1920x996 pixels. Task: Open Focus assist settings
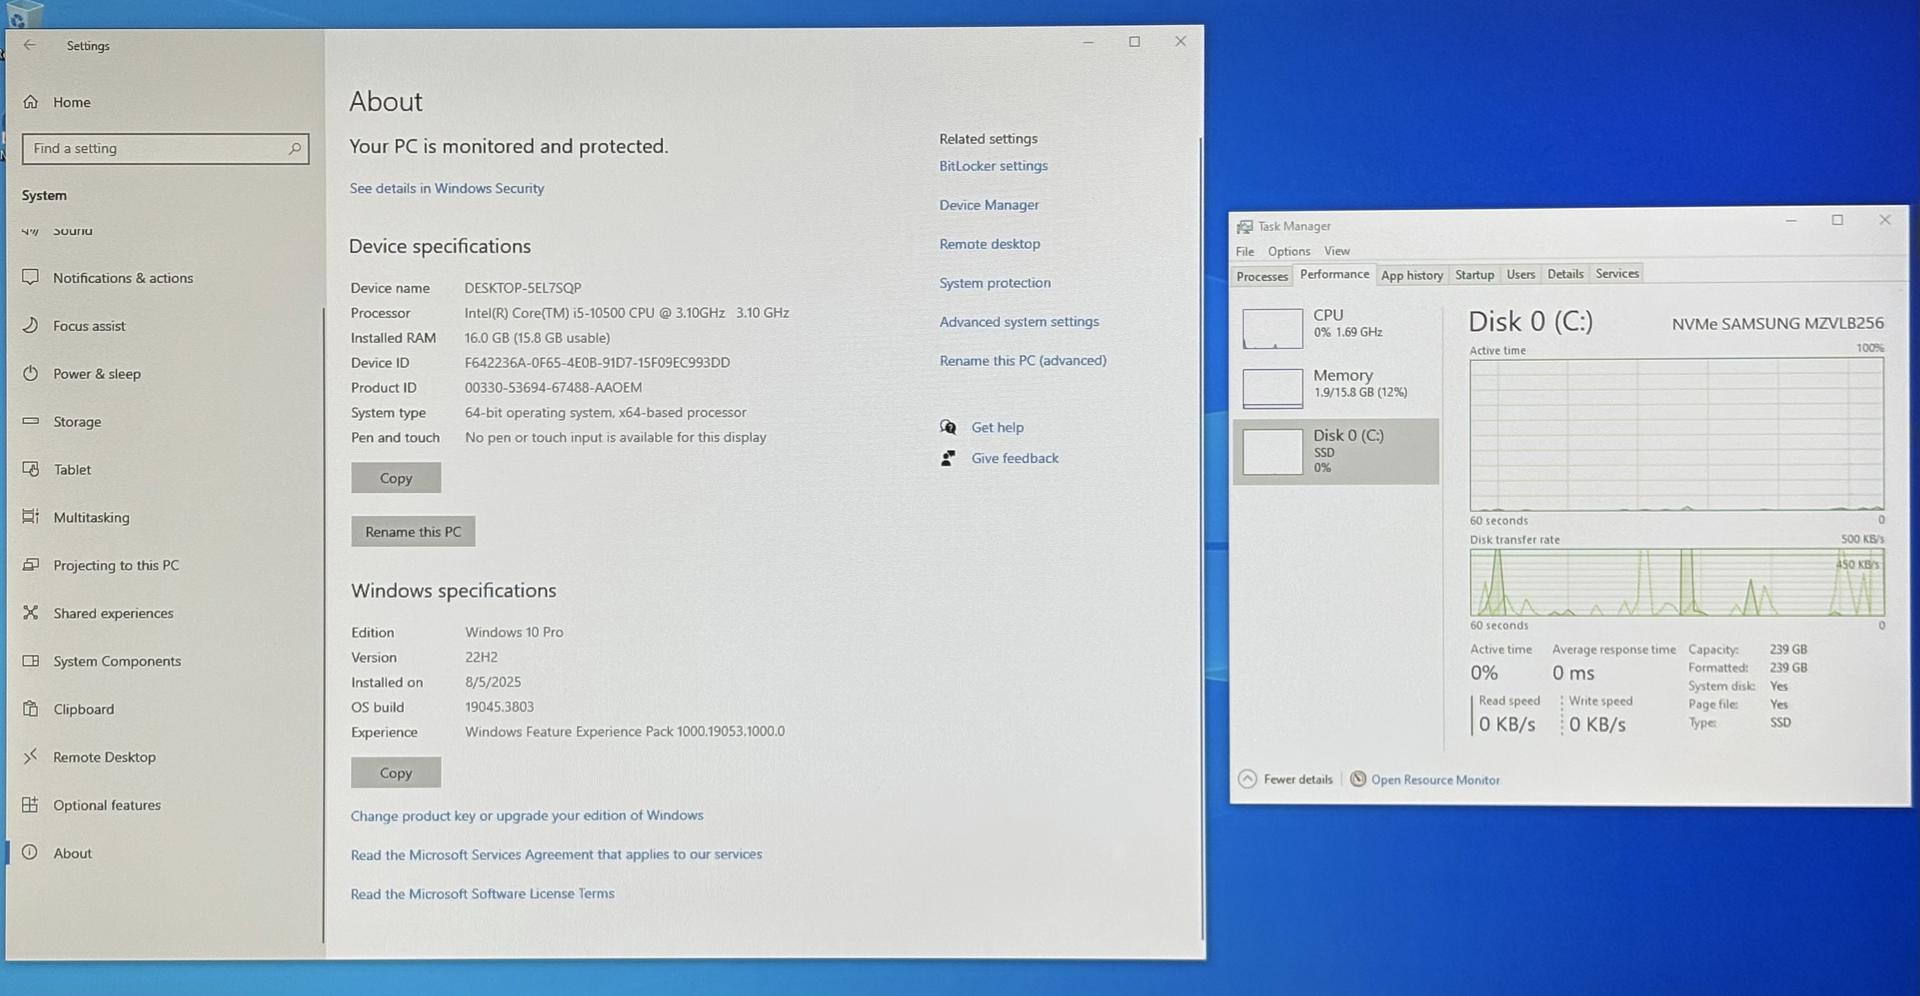coord(88,326)
